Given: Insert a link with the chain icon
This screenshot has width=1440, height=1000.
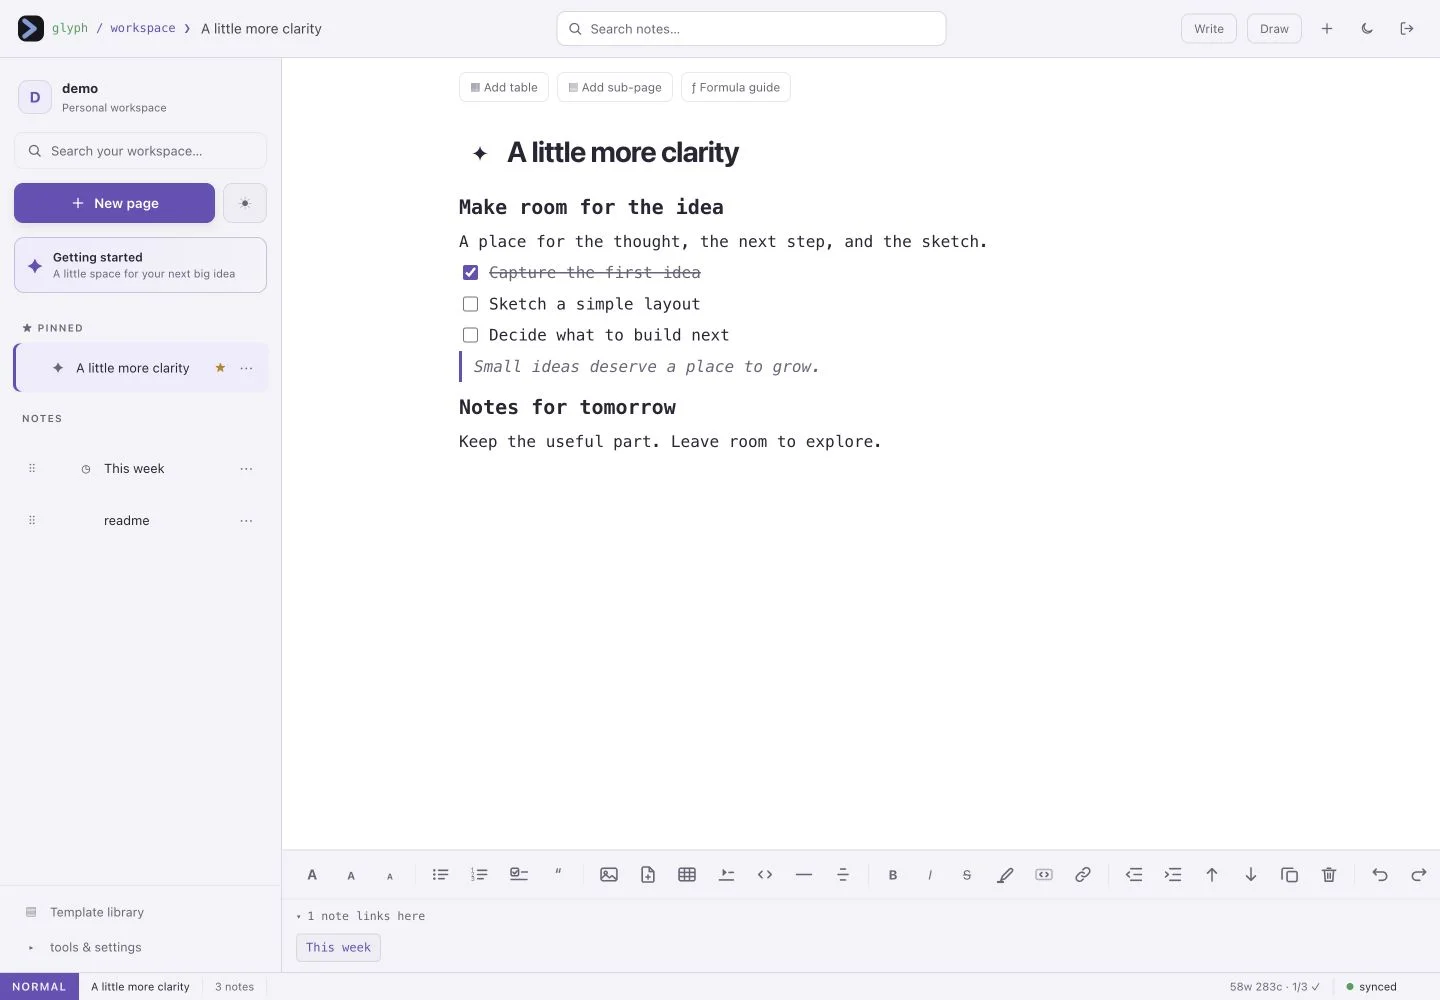Looking at the screenshot, I should point(1083,875).
